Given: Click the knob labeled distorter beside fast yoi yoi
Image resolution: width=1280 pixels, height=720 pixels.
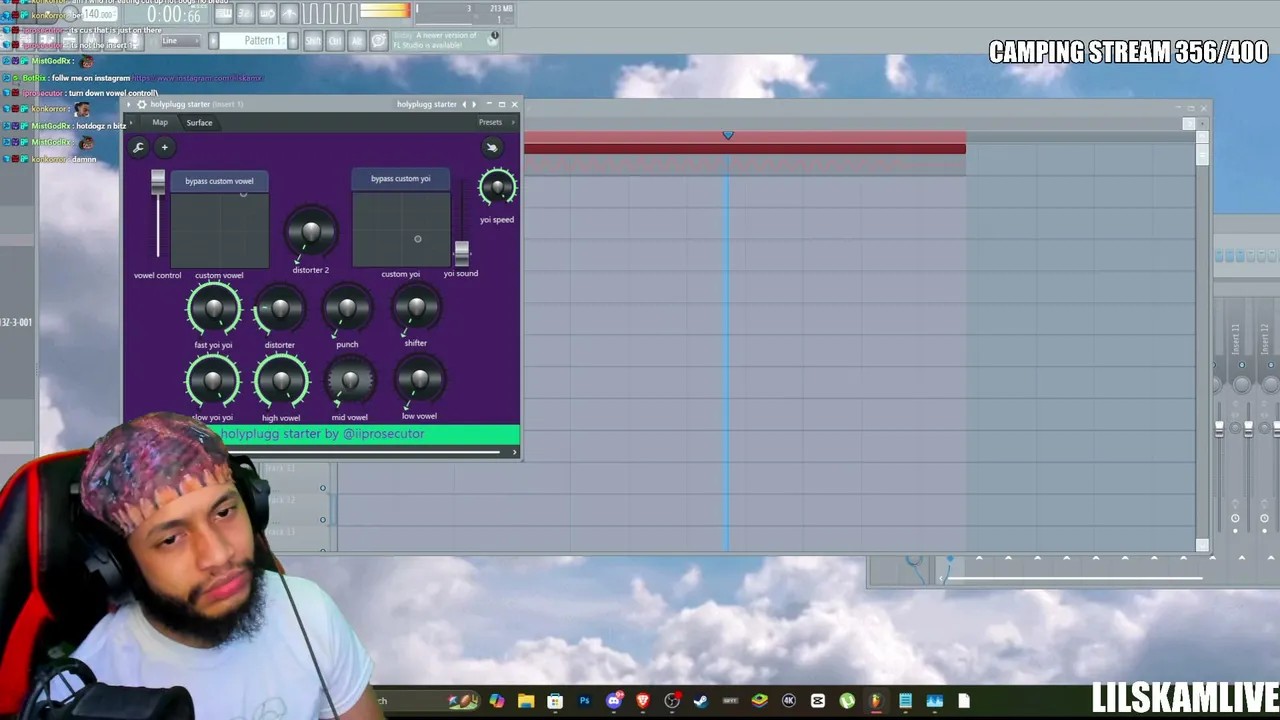Looking at the screenshot, I should click(x=280, y=310).
